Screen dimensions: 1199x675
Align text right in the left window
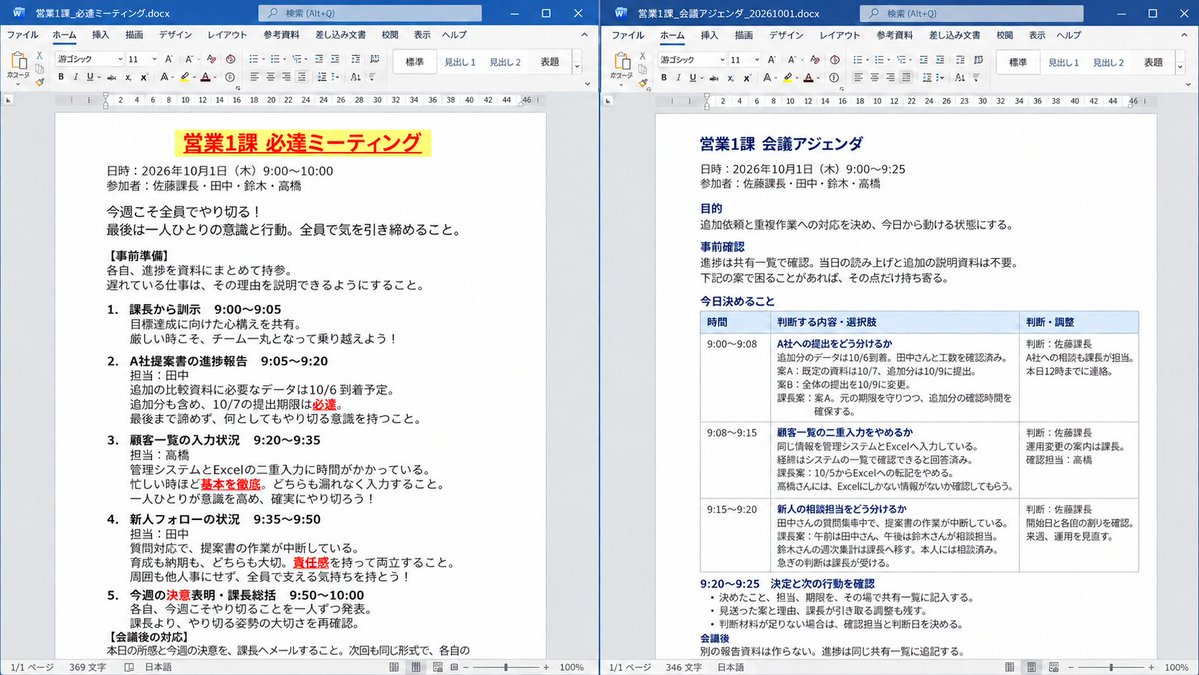point(286,77)
